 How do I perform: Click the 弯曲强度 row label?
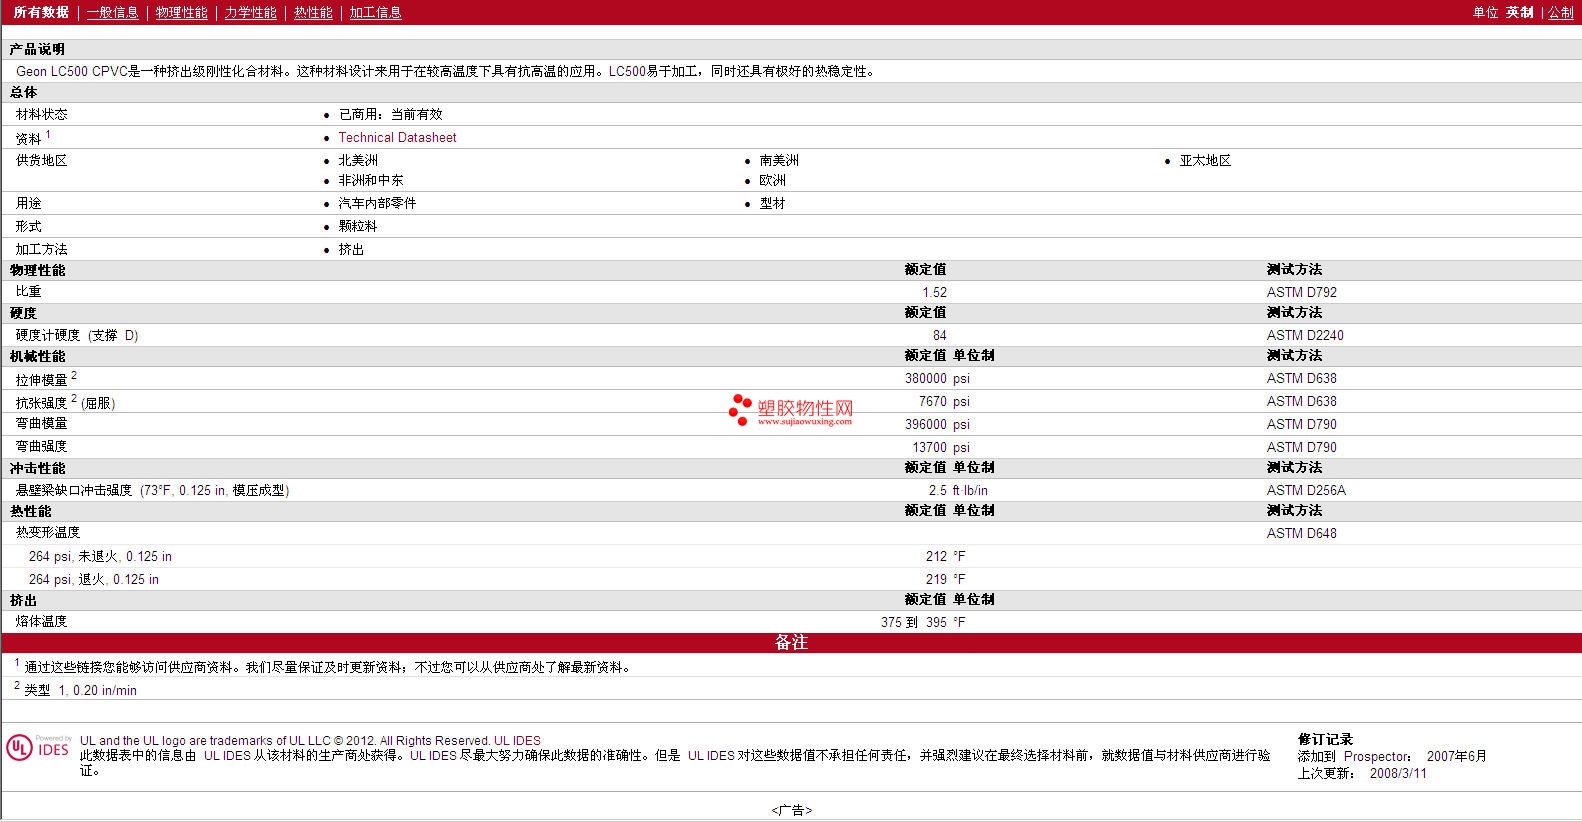pyautogui.click(x=42, y=446)
